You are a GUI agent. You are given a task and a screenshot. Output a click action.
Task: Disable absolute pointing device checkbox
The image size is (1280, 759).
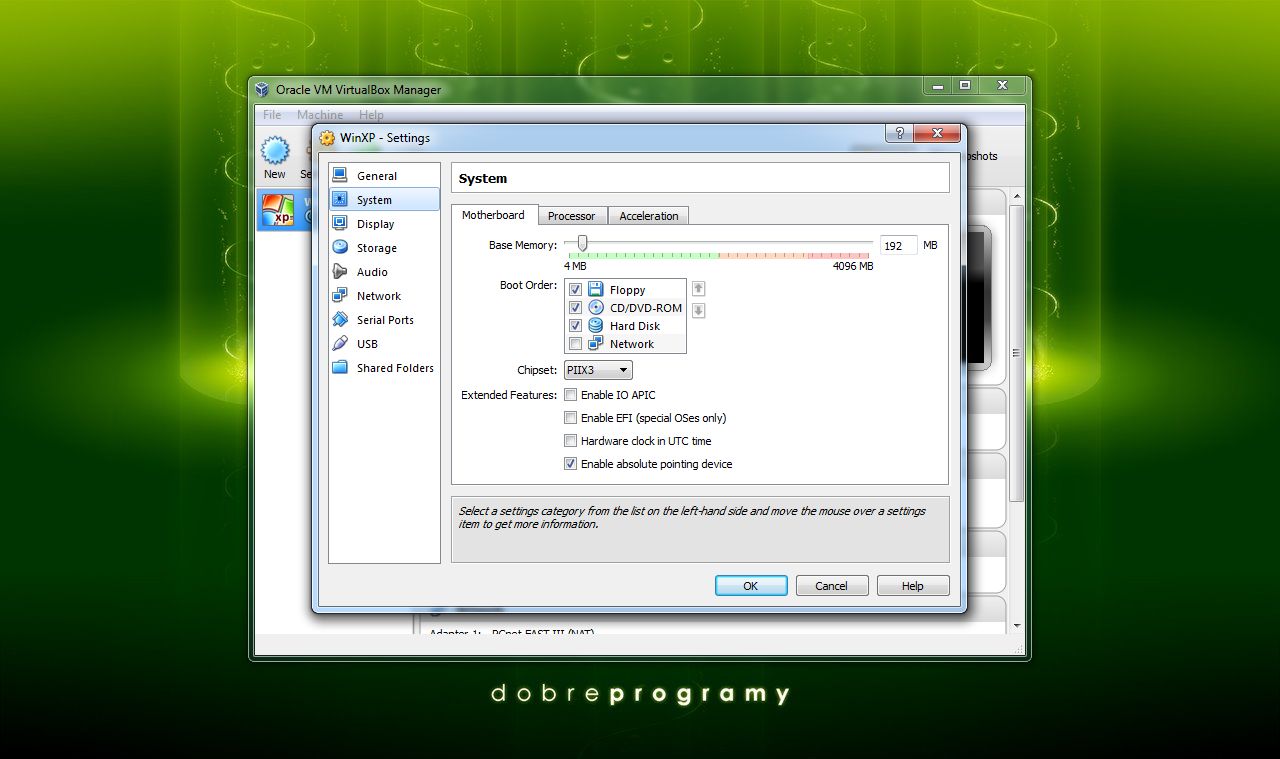(x=570, y=464)
